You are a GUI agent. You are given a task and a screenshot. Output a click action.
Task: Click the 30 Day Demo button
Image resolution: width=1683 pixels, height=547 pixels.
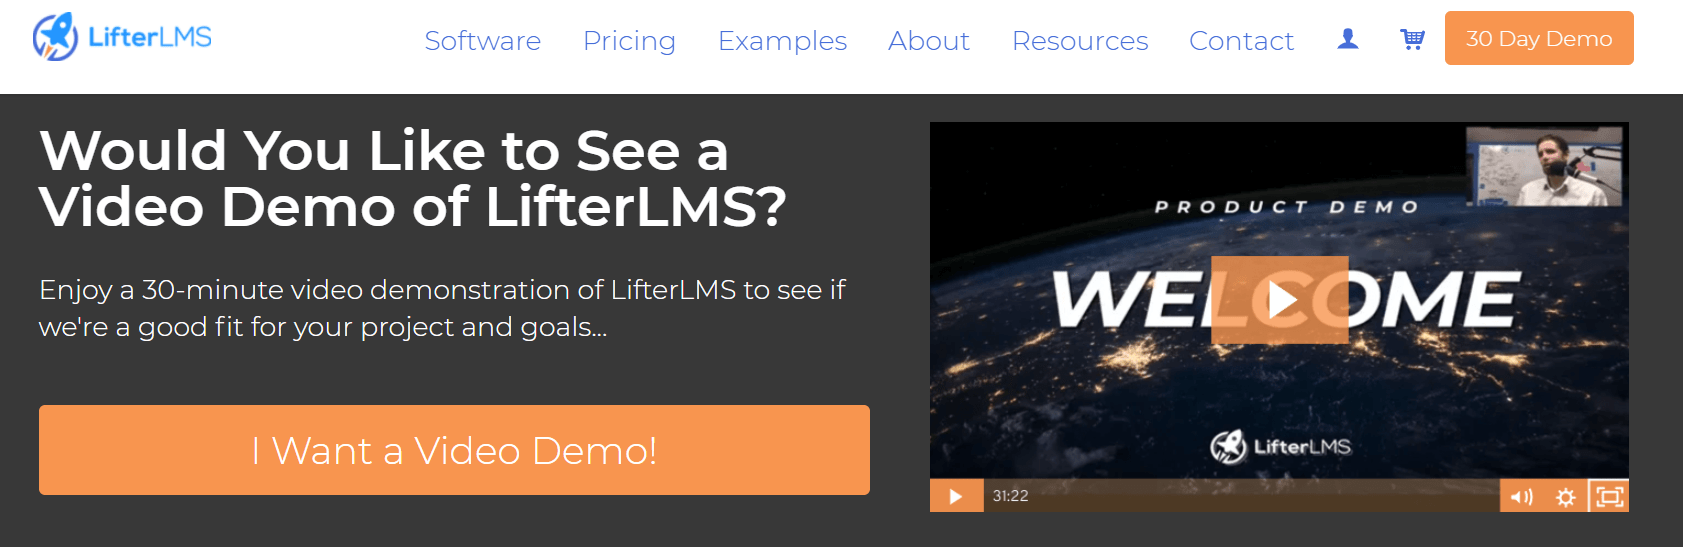(x=1539, y=38)
